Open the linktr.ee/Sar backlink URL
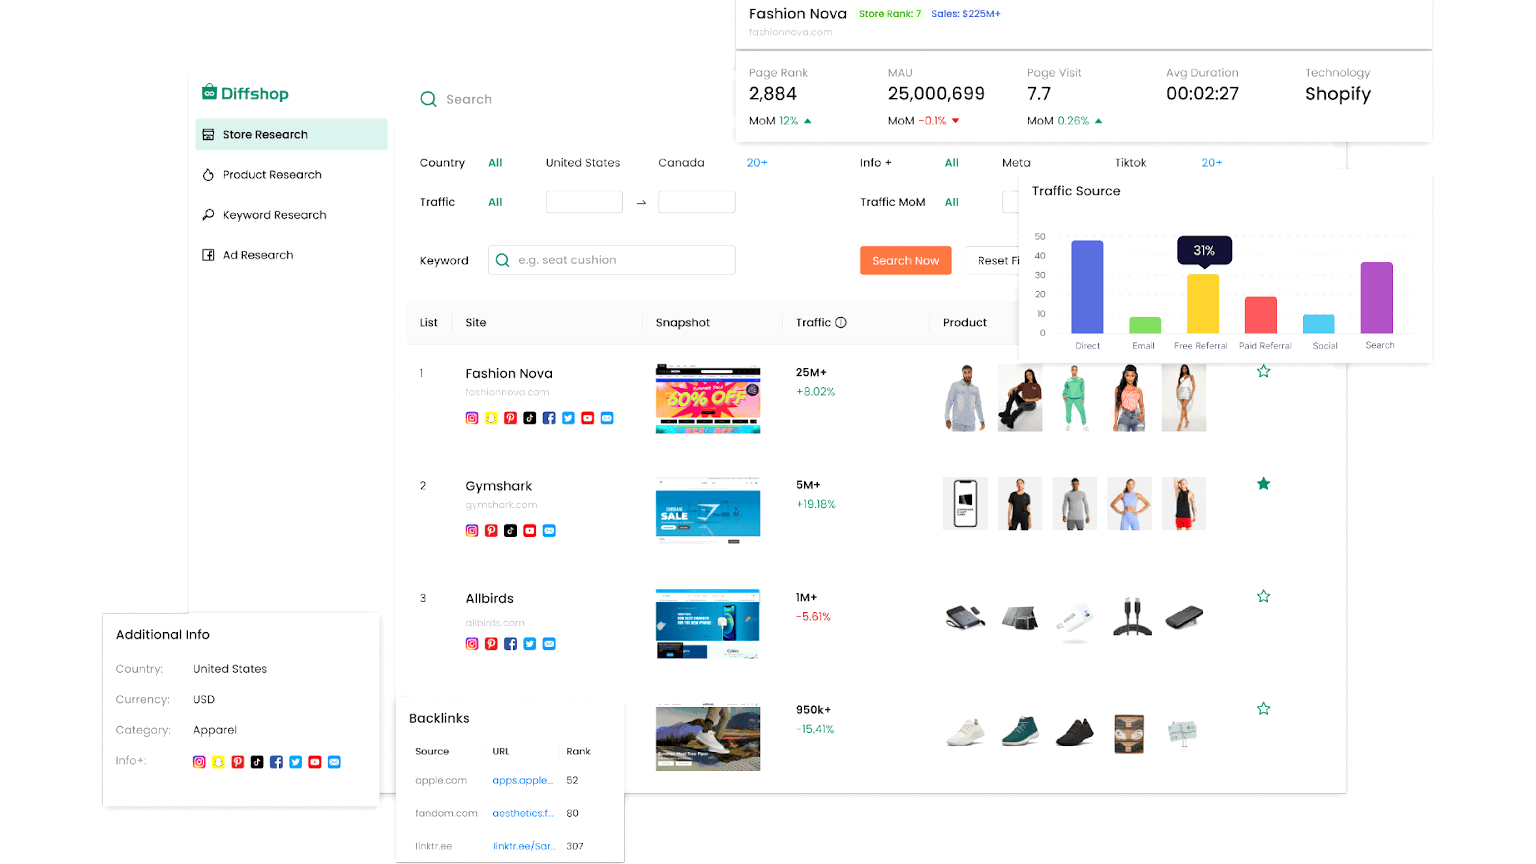Screen dimensions: 1536x864 click(x=523, y=846)
